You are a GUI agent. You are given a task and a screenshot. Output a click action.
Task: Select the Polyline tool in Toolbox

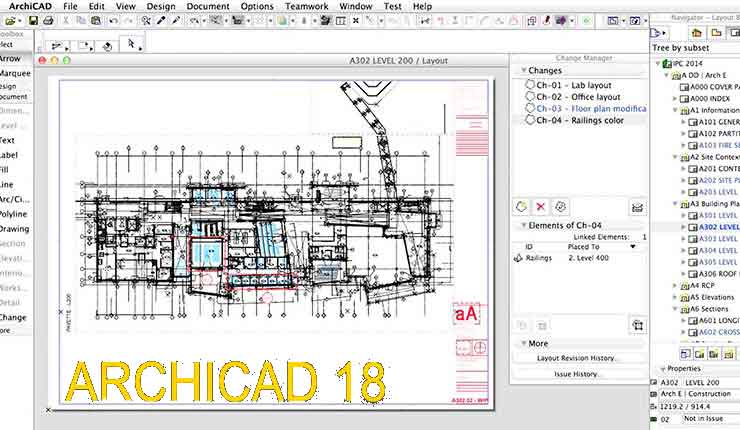click(14, 214)
